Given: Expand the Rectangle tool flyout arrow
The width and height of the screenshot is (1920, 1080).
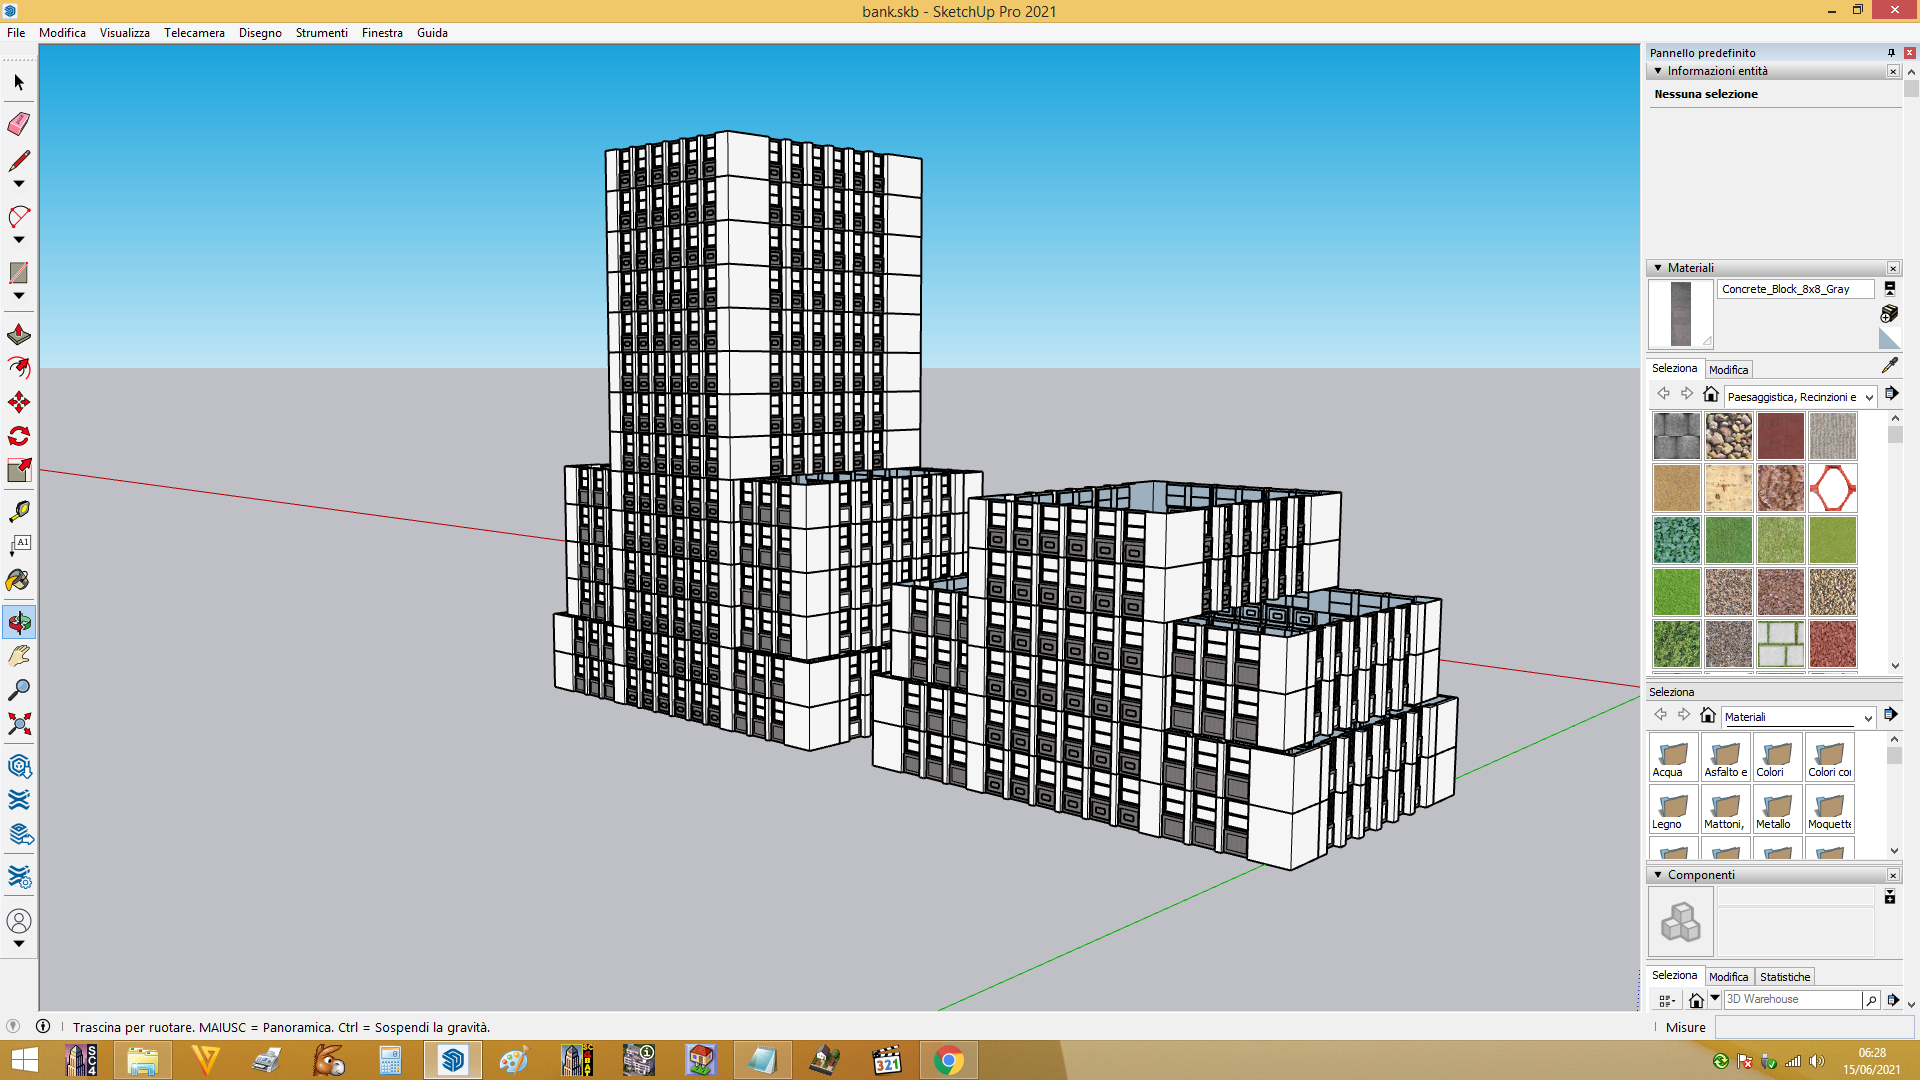Looking at the screenshot, I should click(x=19, y=296).
